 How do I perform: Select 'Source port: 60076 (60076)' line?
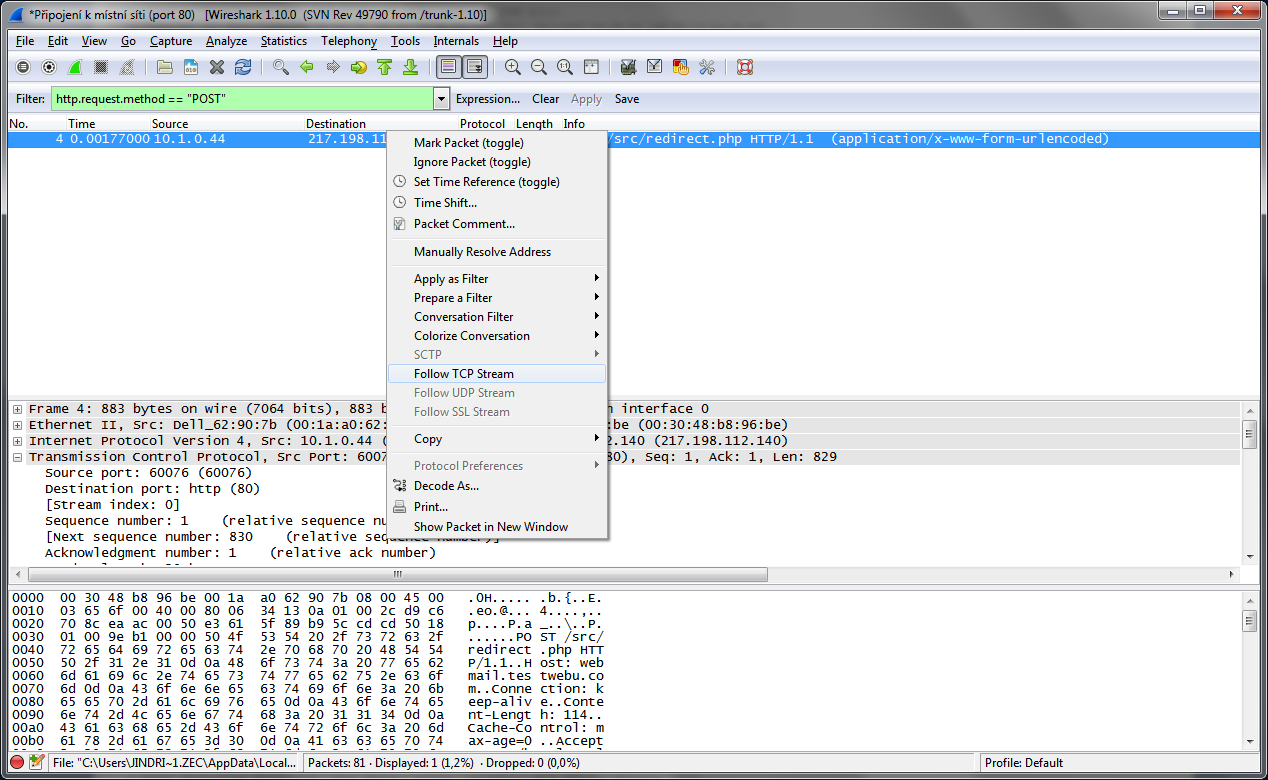point(148,473)
